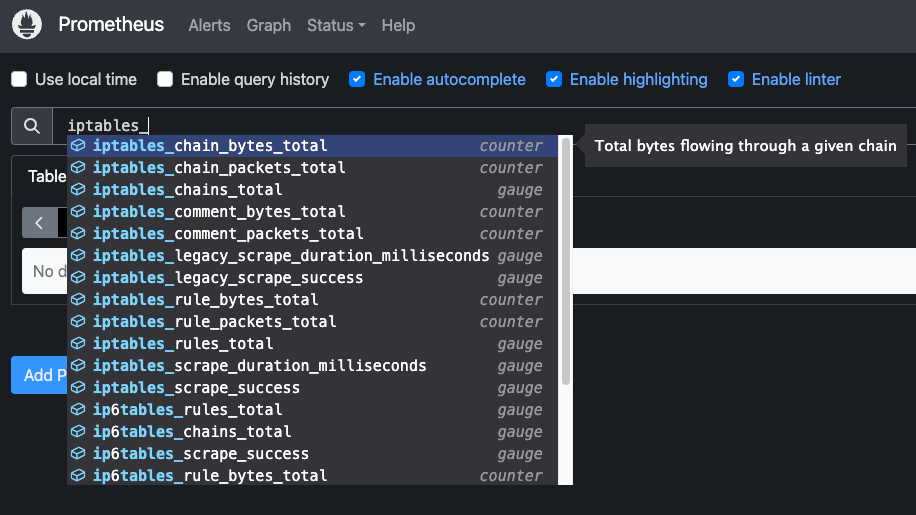This screenshot has height=515, width=916.
Task: Go to the Graph page
Action: coord(269,25)
